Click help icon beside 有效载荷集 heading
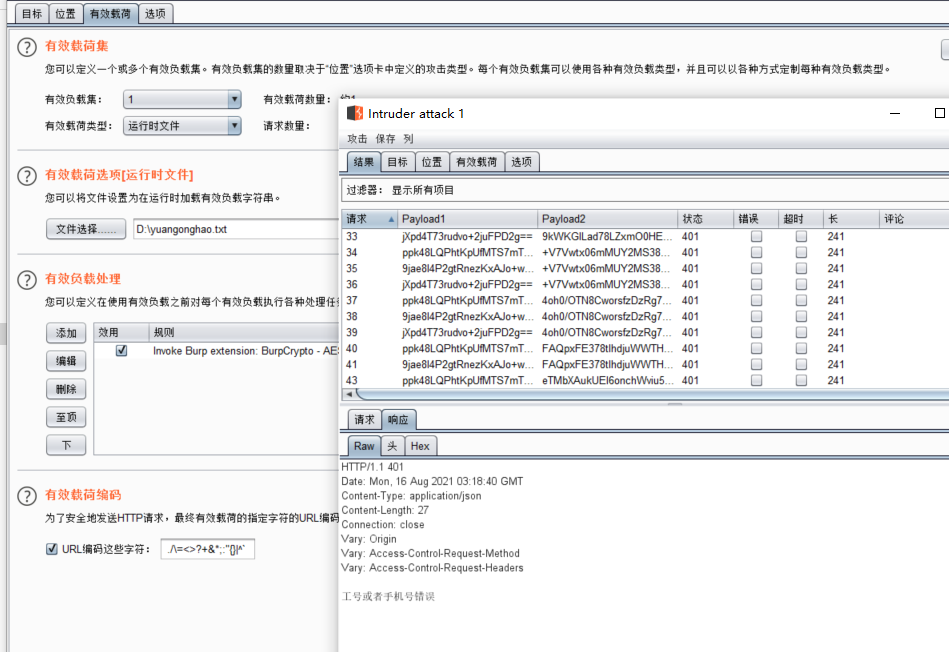 (27, 47)
